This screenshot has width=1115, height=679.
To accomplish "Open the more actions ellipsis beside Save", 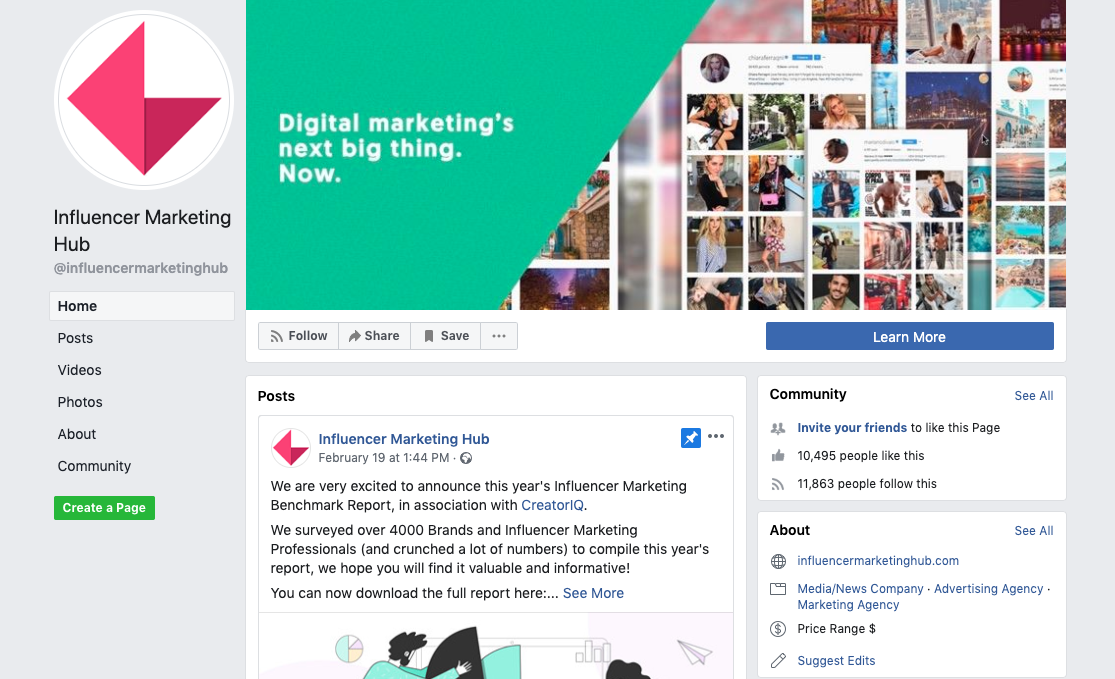I will [499, 336].
